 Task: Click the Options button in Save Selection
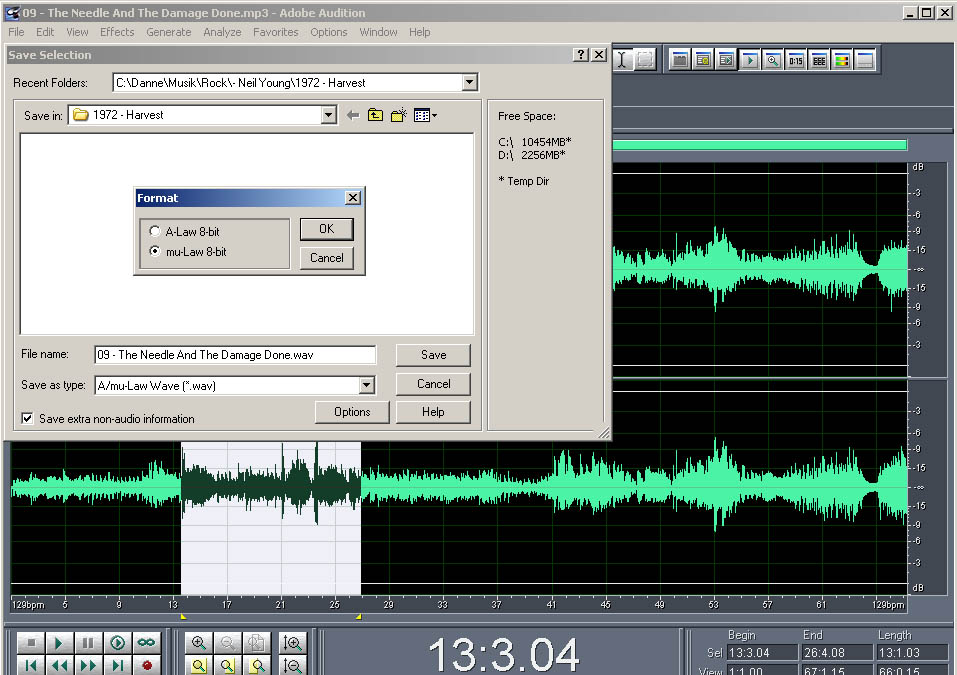[352, 412]
